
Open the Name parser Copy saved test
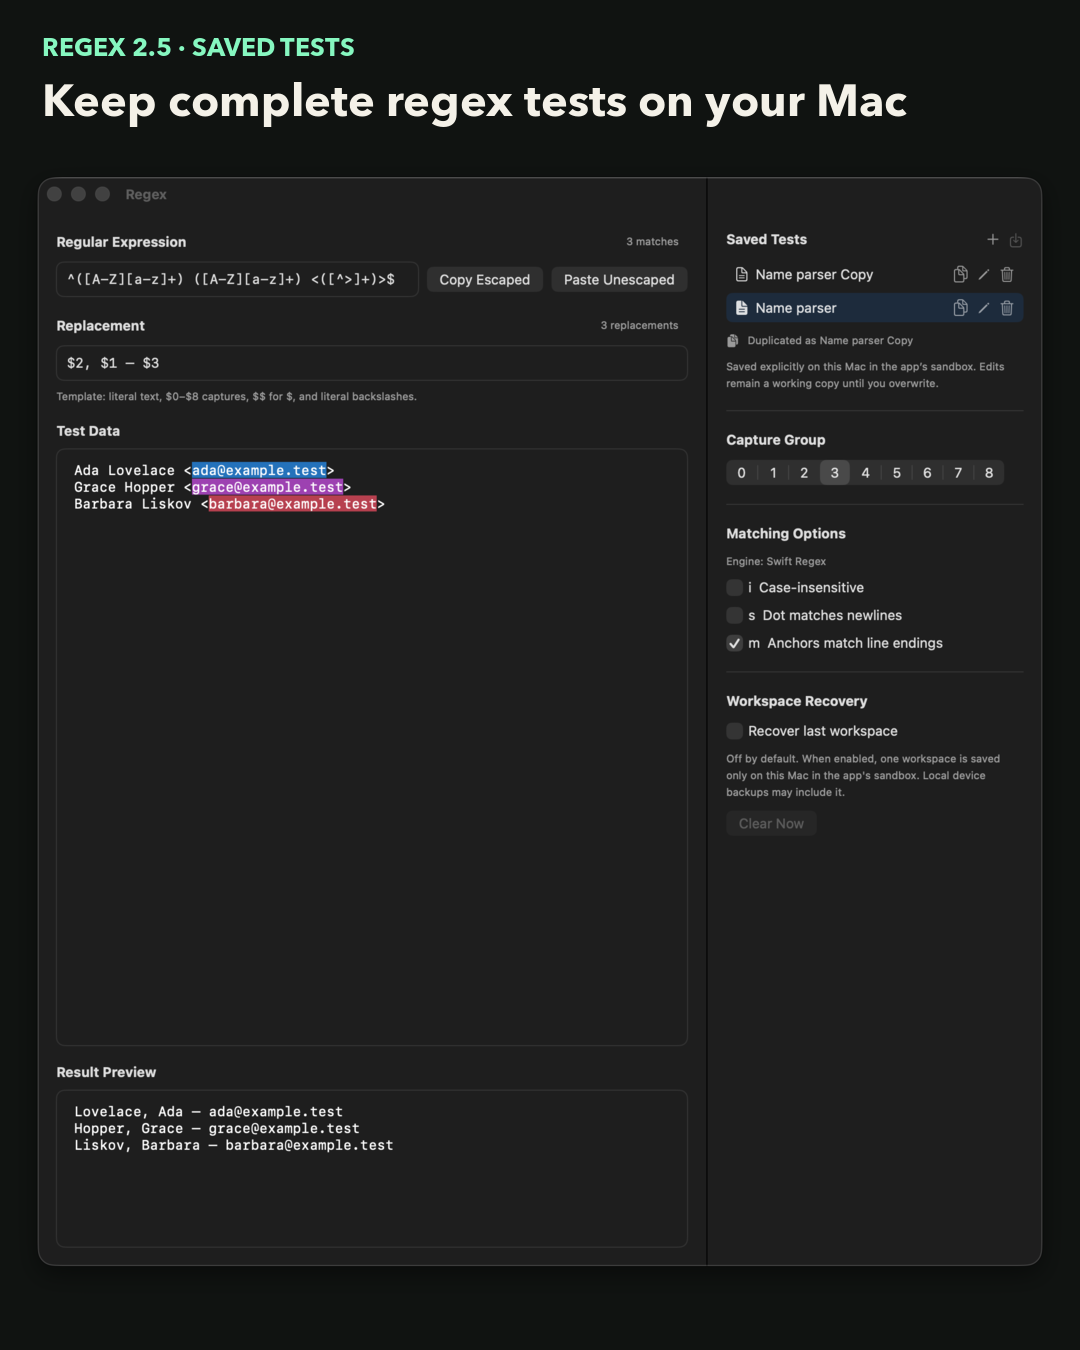click(875, 274)
